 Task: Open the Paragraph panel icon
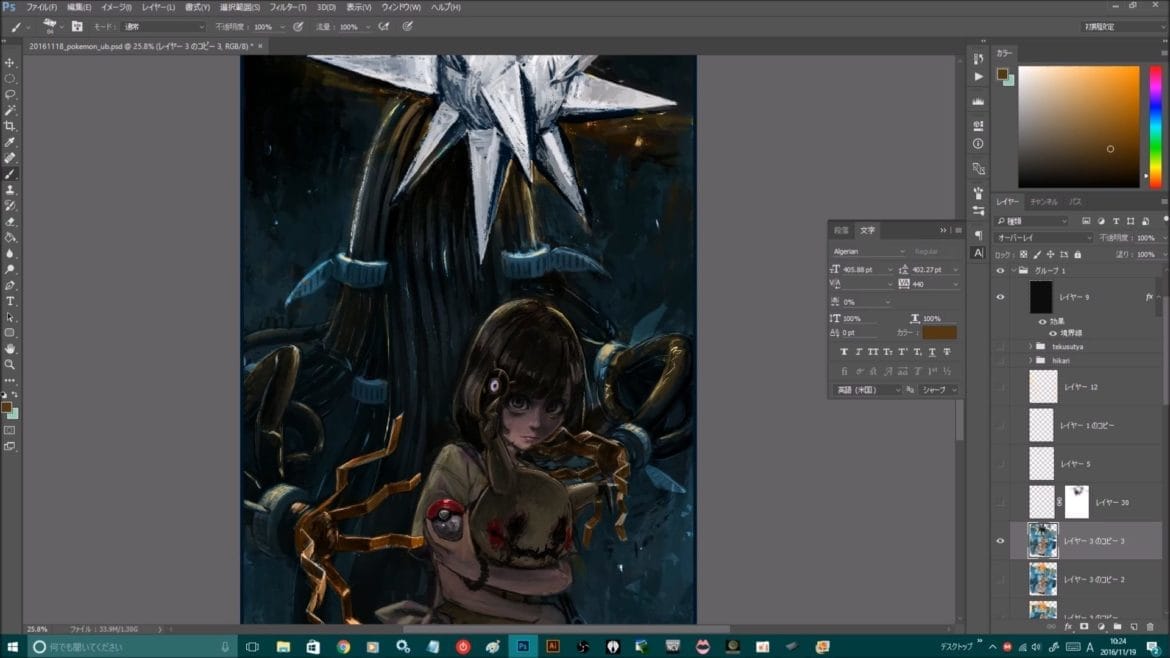click(978, 235)
